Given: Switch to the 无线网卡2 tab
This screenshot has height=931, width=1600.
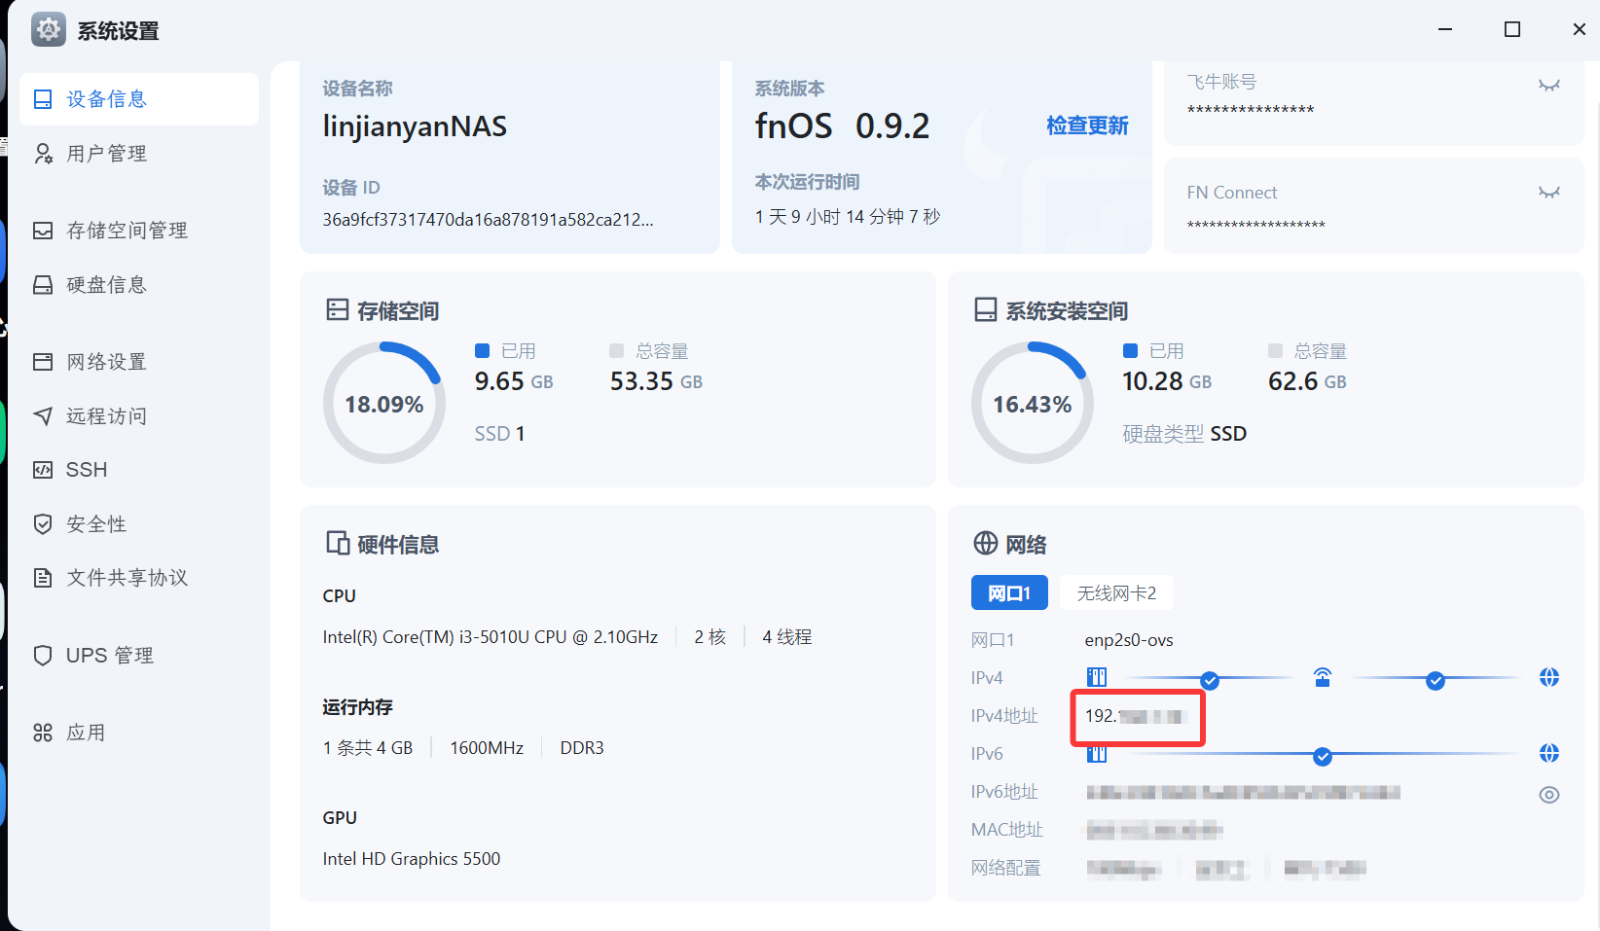Looking at the screenshot, I should (x=1116, y=593).
